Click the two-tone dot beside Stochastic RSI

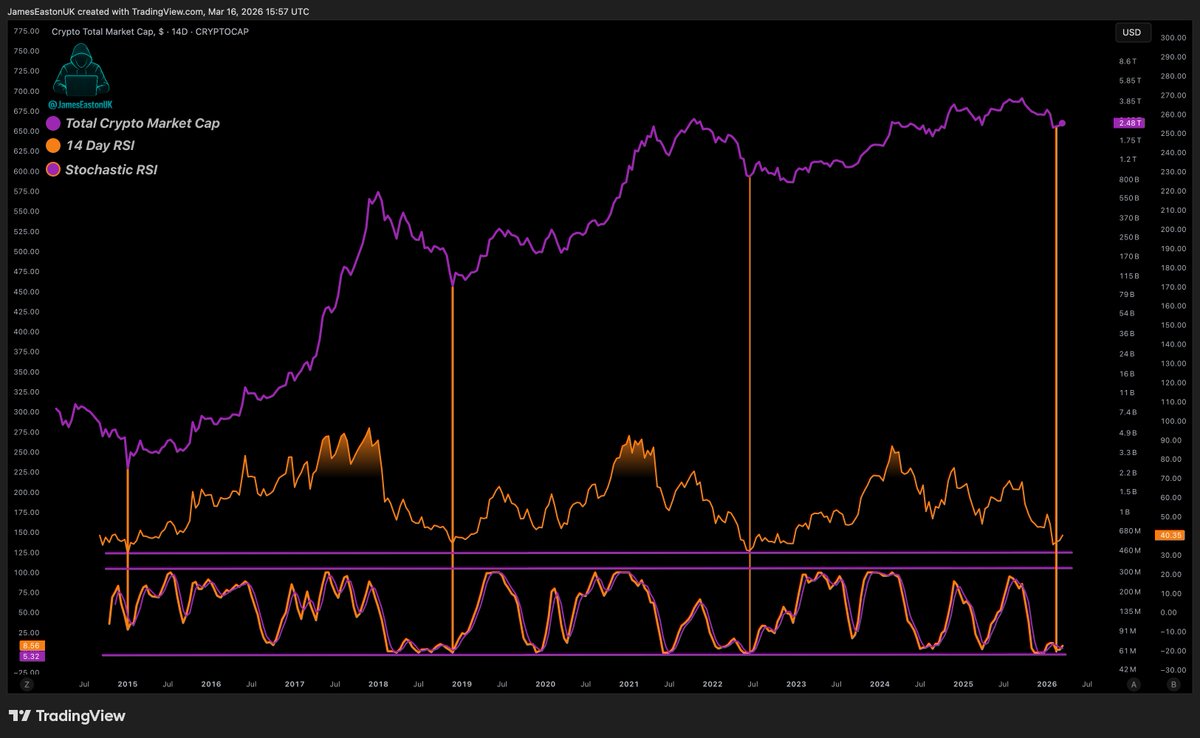pos(54,170)
